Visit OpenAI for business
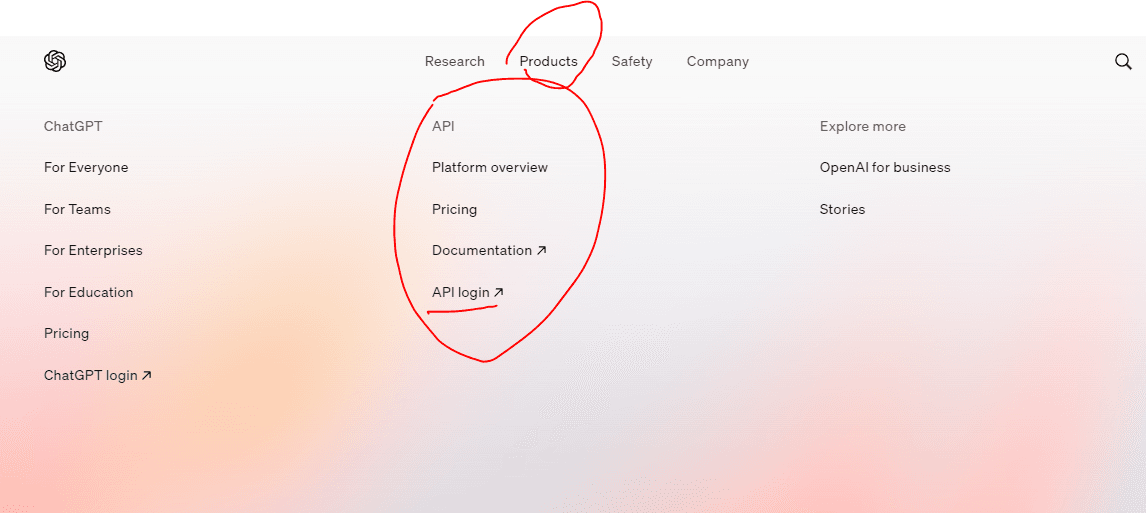The image size is (1146, 513). coord(885,168)
